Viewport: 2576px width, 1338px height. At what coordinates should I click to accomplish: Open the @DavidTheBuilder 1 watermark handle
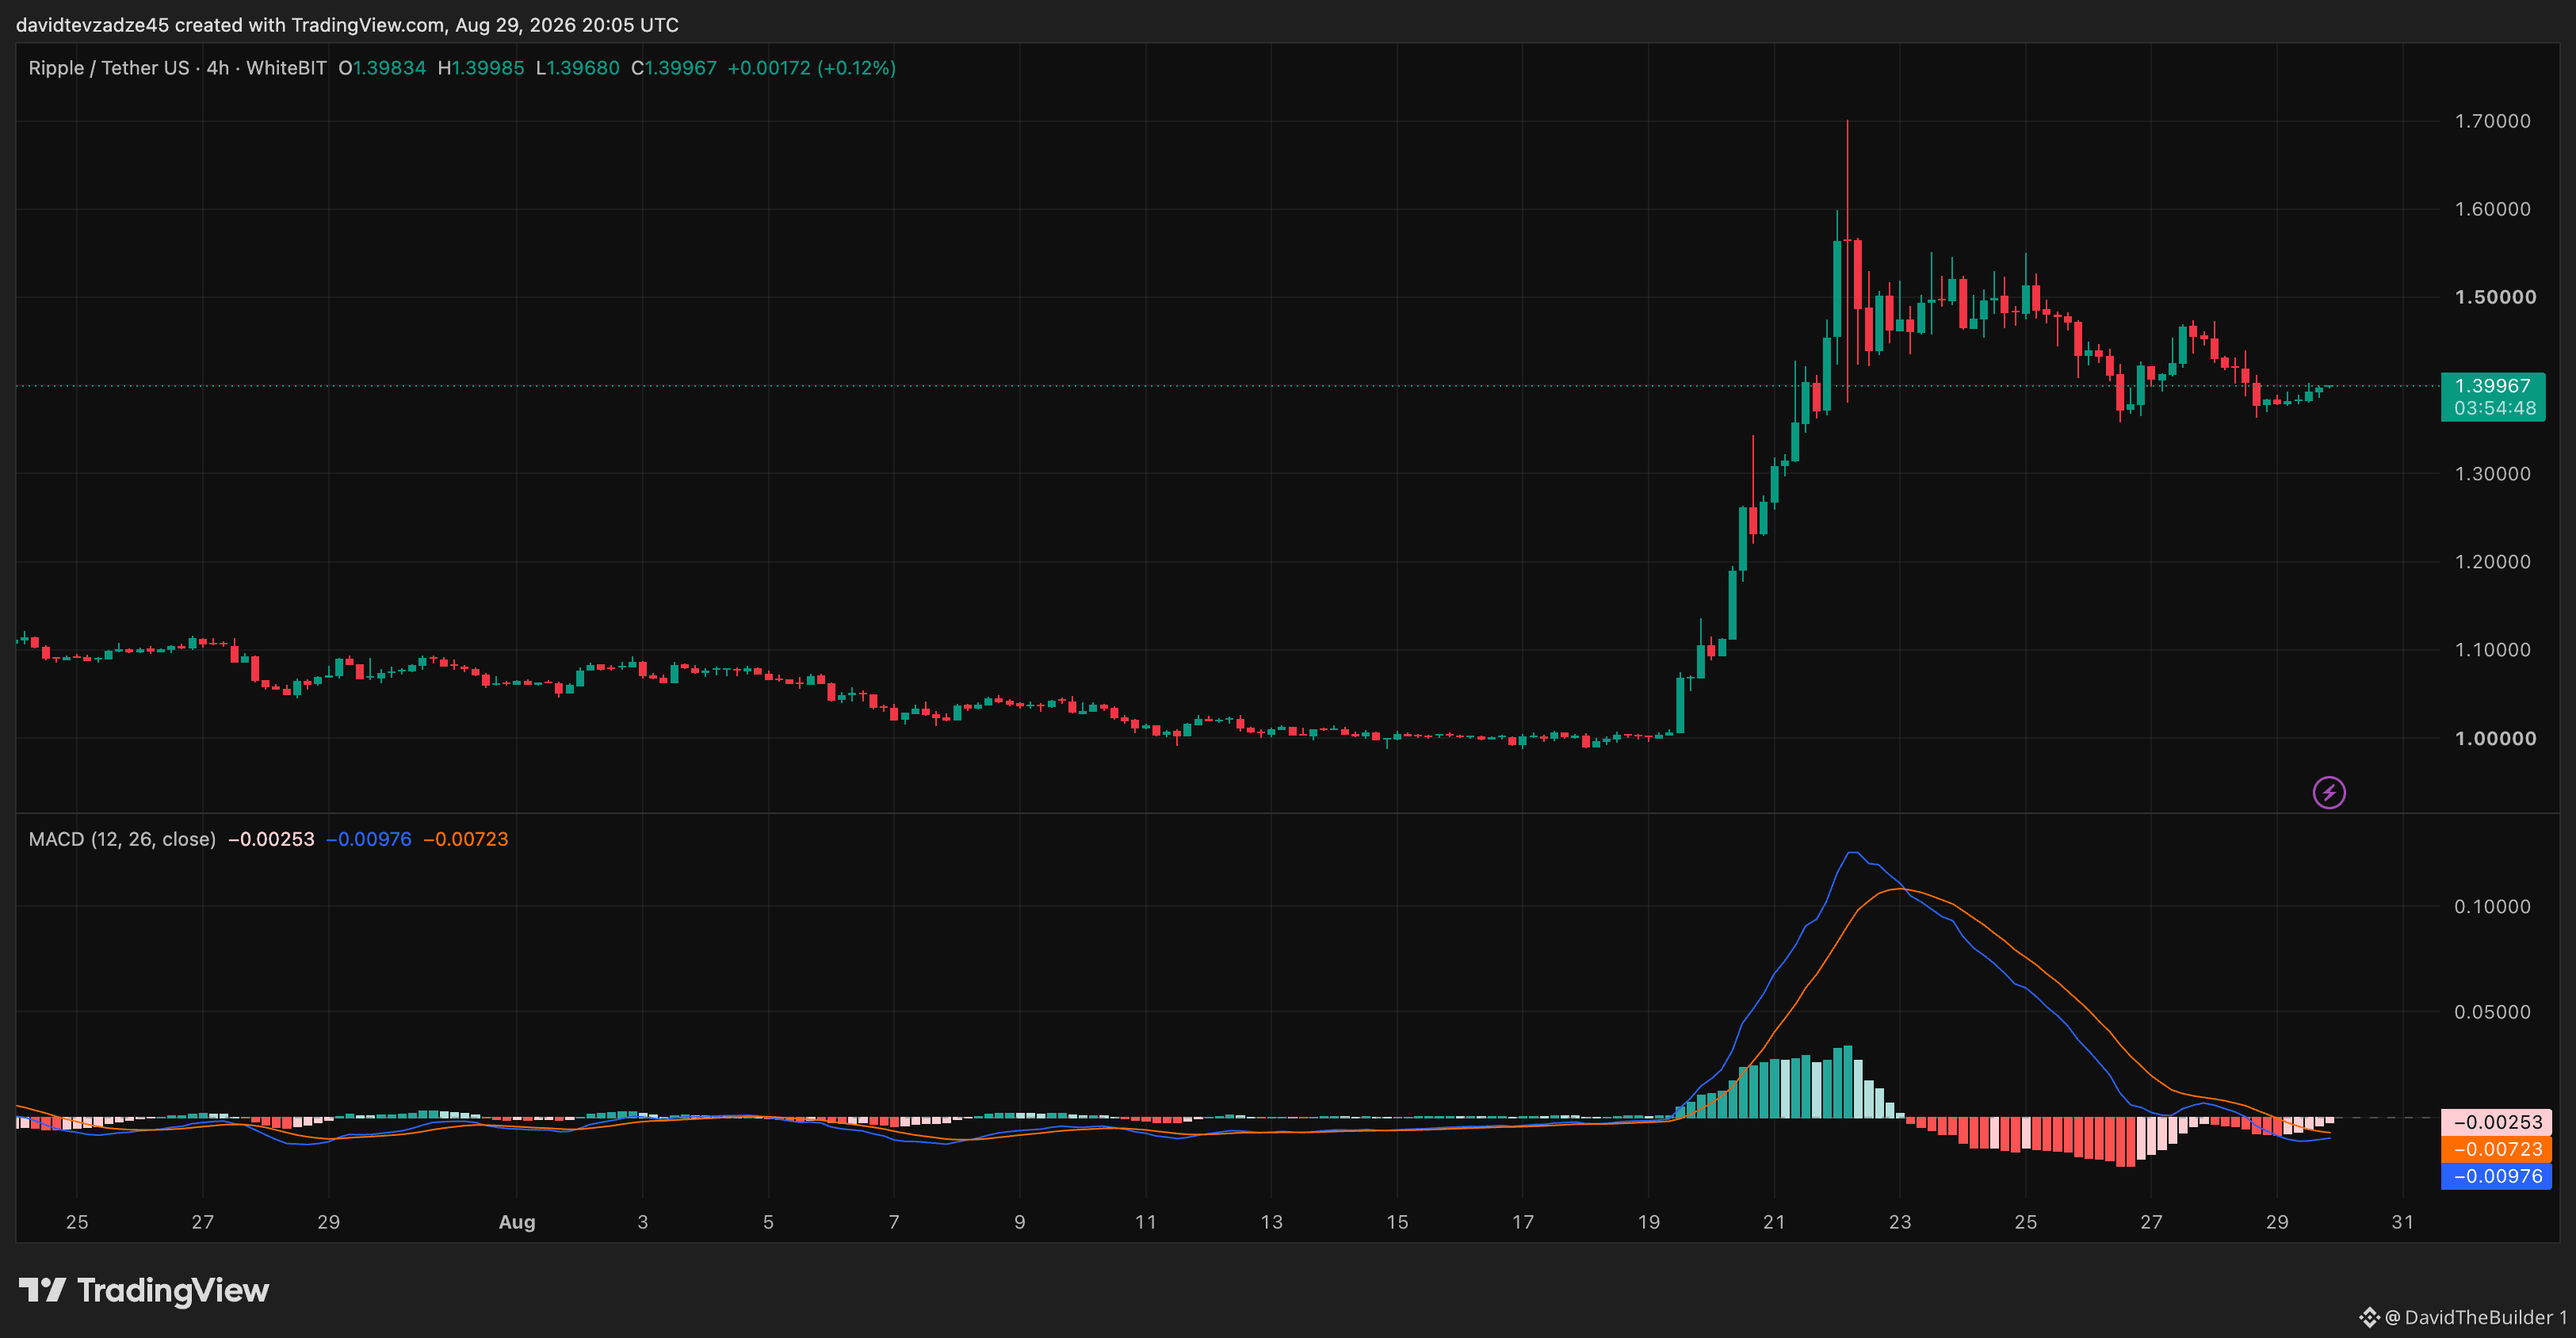click(x=2475, y=1317)
